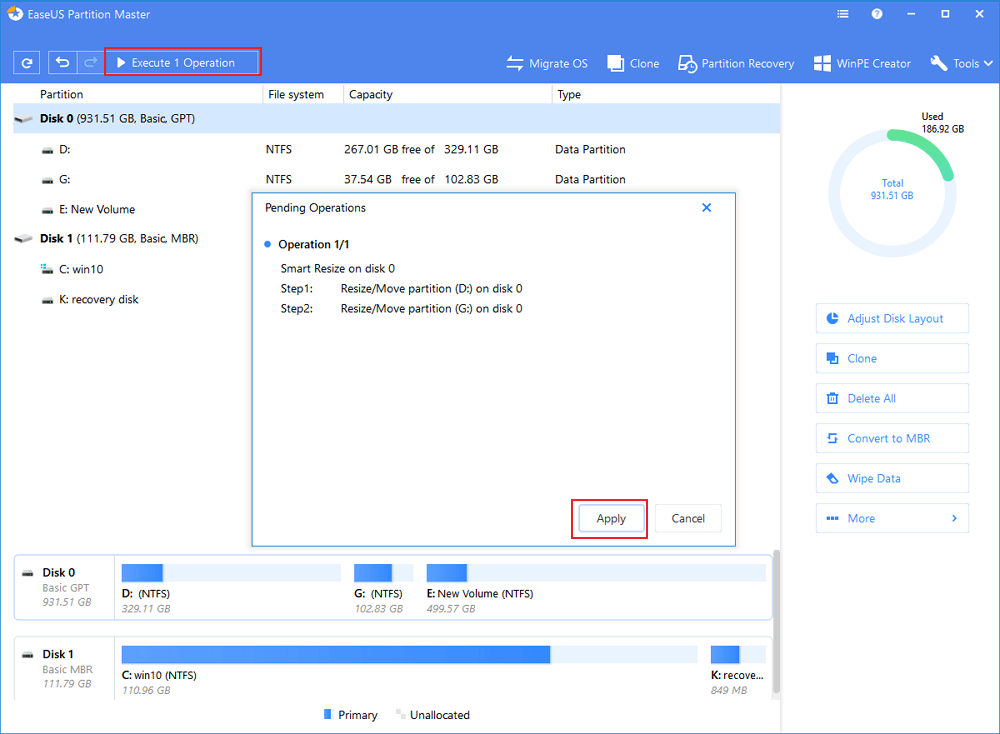The height and width of the screenshot is (734, 1000).
Task: Click Step2 Resize/Move partition (G:) text
Action: coord(431,309)
